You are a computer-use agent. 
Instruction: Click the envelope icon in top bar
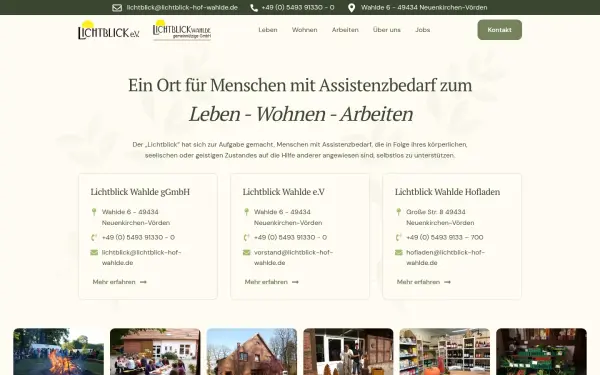(117, 8)
